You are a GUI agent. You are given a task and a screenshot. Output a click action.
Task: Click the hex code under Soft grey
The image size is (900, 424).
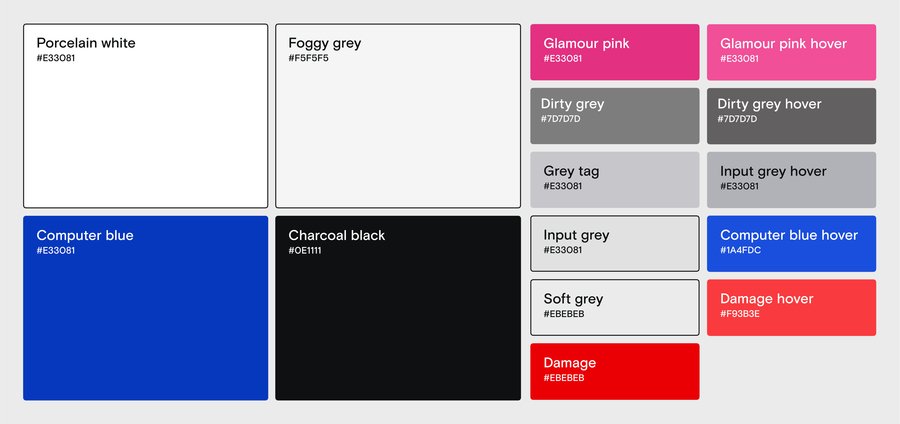(x=564, y=314)
